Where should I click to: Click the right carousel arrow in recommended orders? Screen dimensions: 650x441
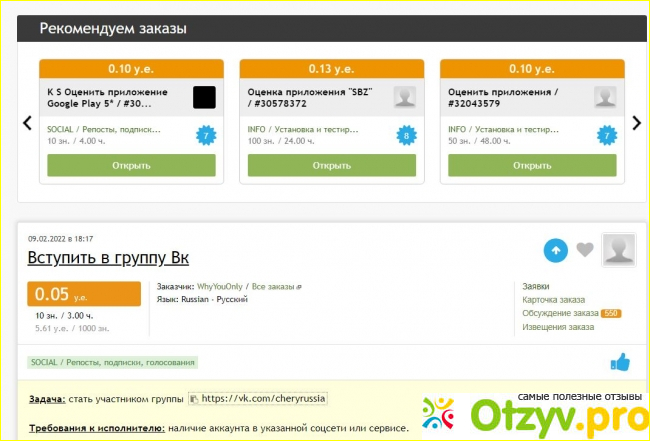coord(636,123)
